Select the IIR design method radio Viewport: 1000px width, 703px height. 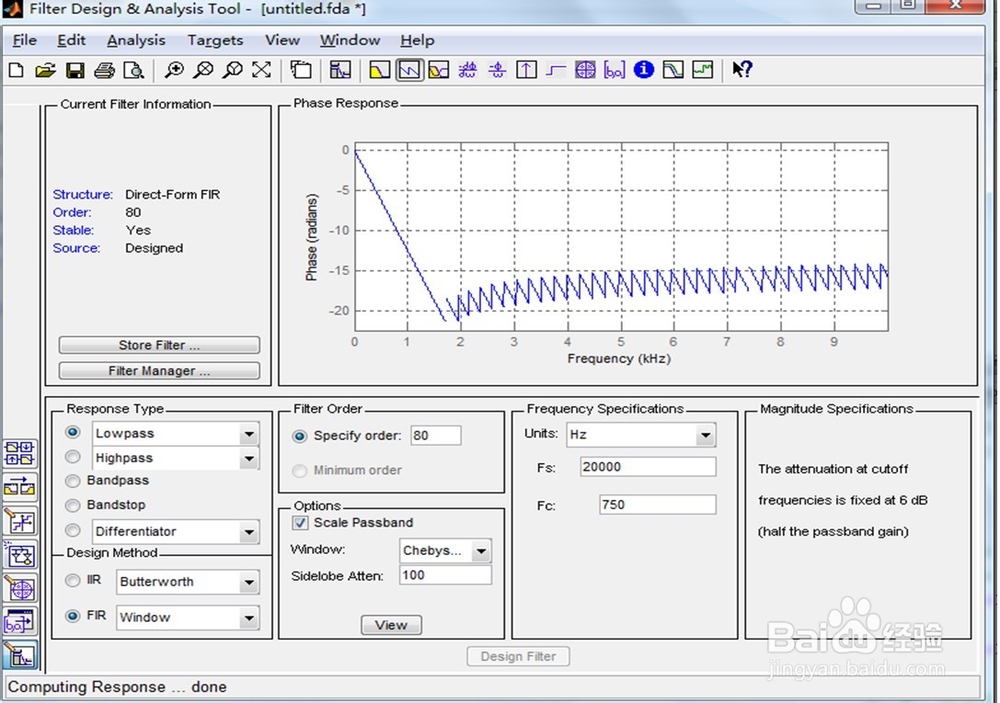click(73, 581)
